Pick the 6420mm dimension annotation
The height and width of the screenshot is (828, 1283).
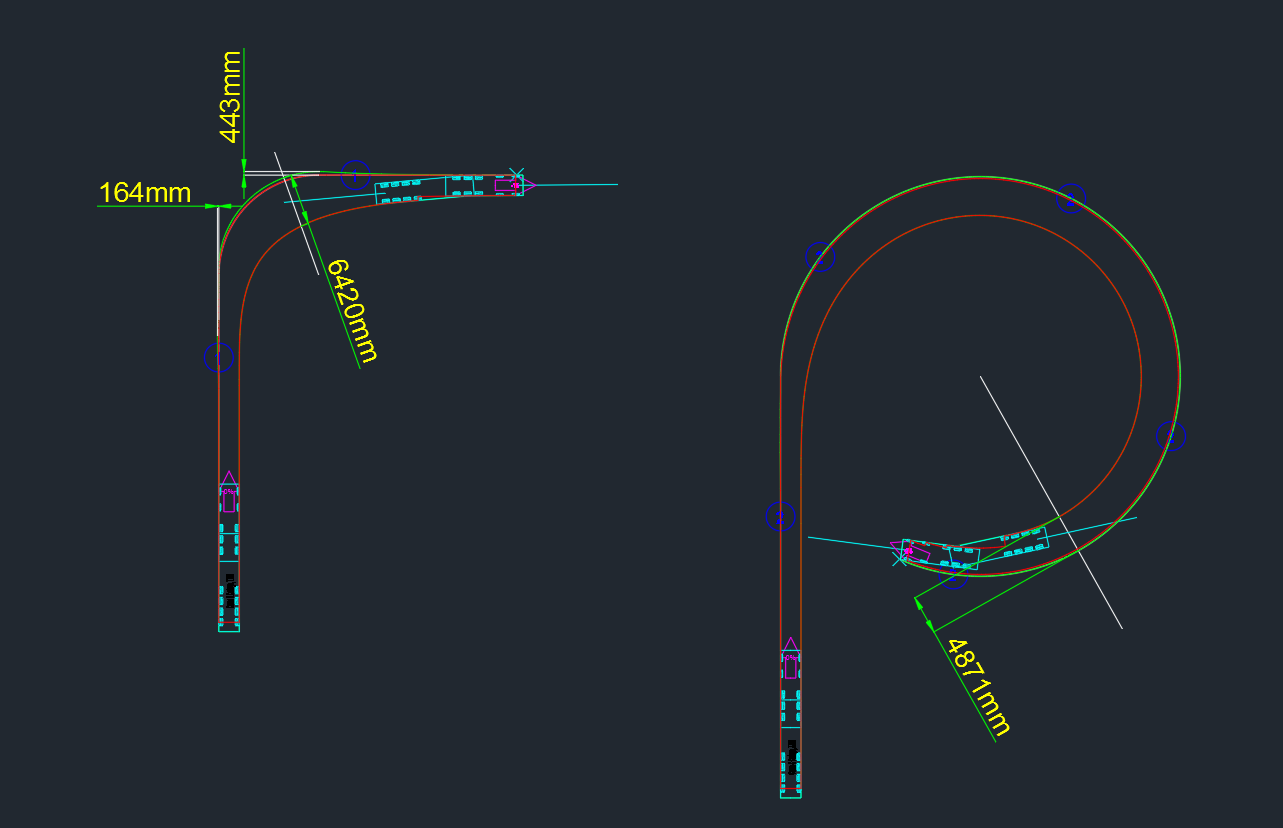click(x=353, y=310)
